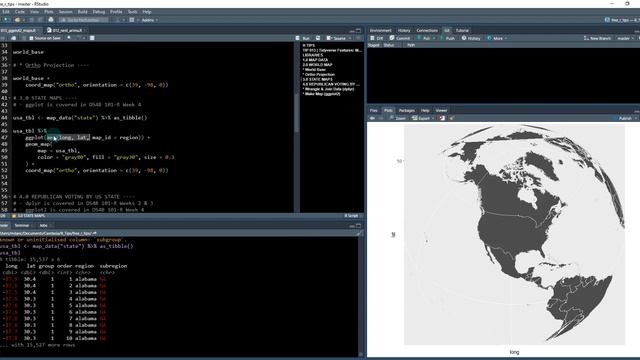The image size is (640, 360).
Task: Open the Help menu in menu bar
Action: click(x=147, y=11)
